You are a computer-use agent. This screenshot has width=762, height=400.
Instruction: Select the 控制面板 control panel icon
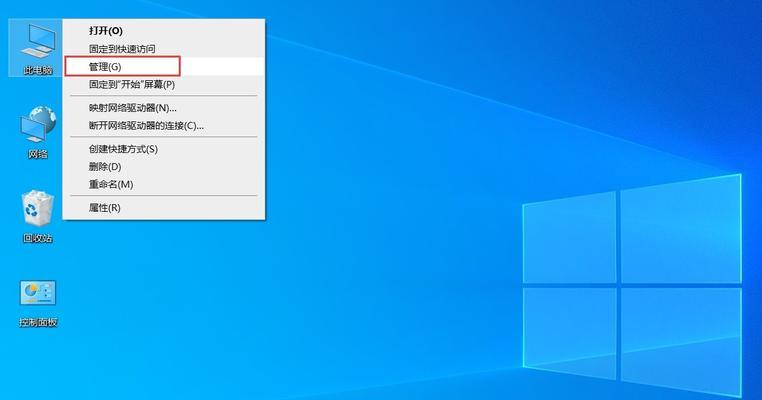pyautogui.click(x=38, y=302)
